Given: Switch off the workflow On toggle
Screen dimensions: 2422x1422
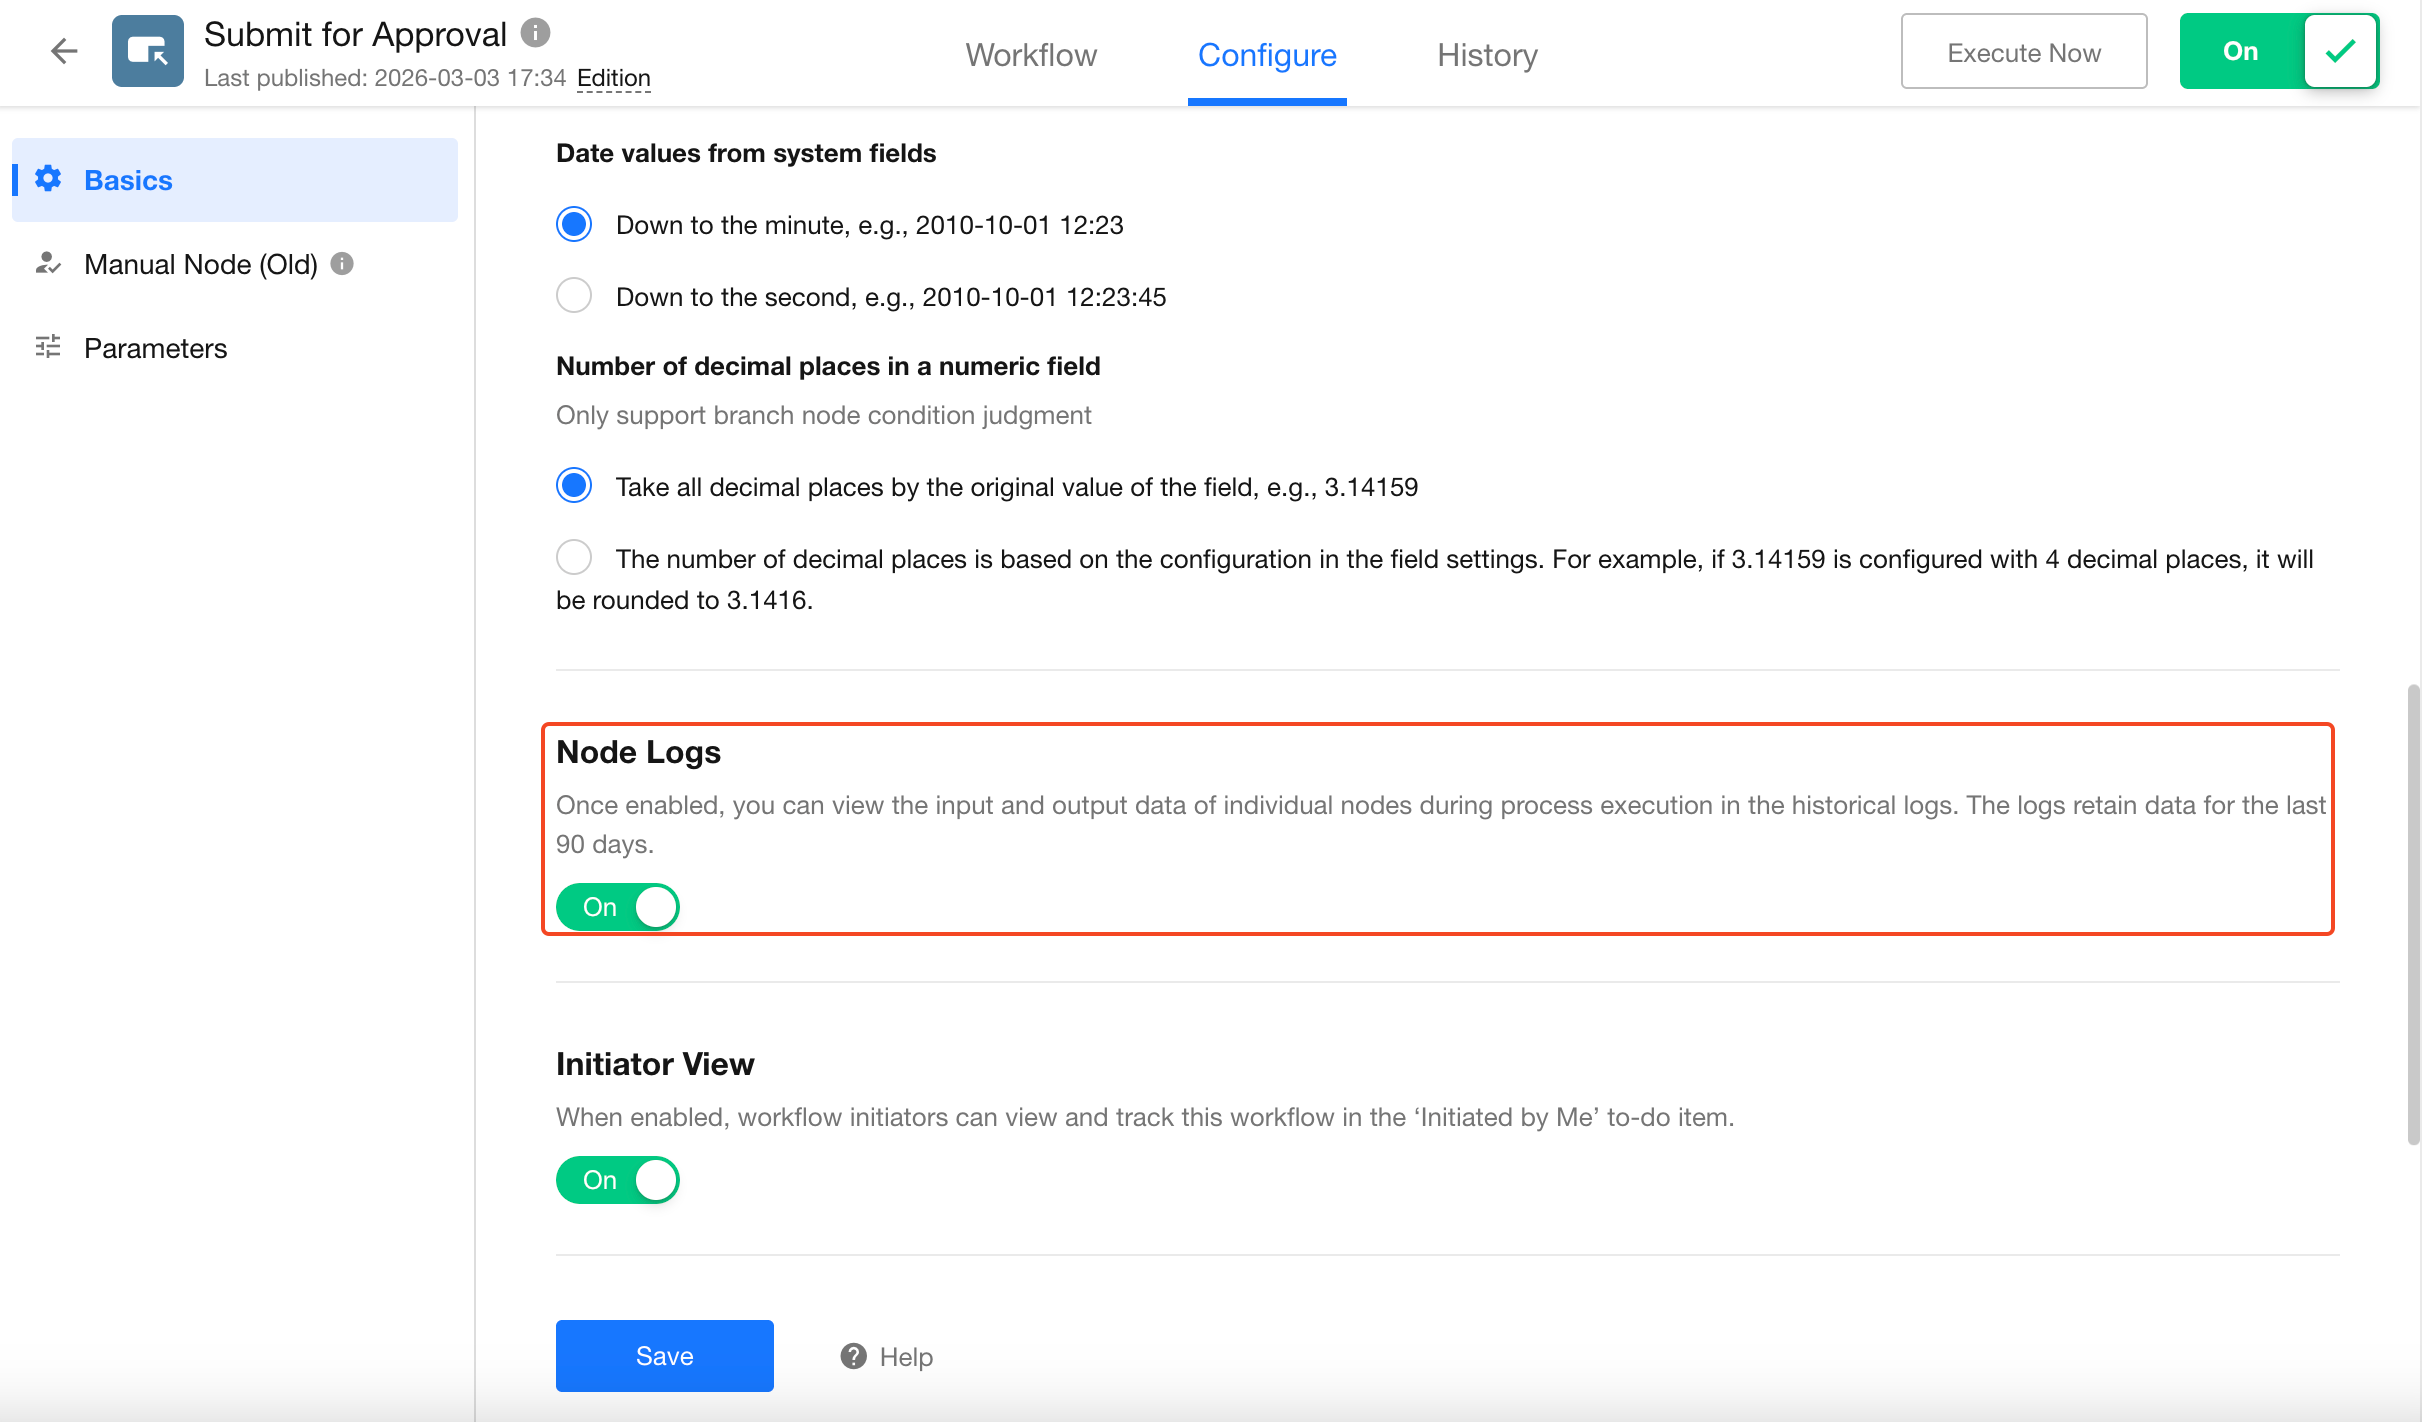Looking at the screenshot, I should click(x=2278, y=51).
